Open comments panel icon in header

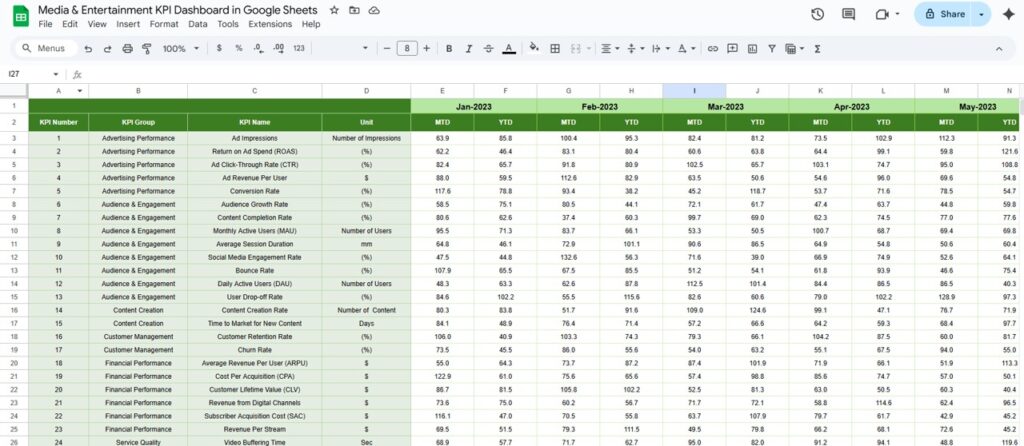[848, 14]
